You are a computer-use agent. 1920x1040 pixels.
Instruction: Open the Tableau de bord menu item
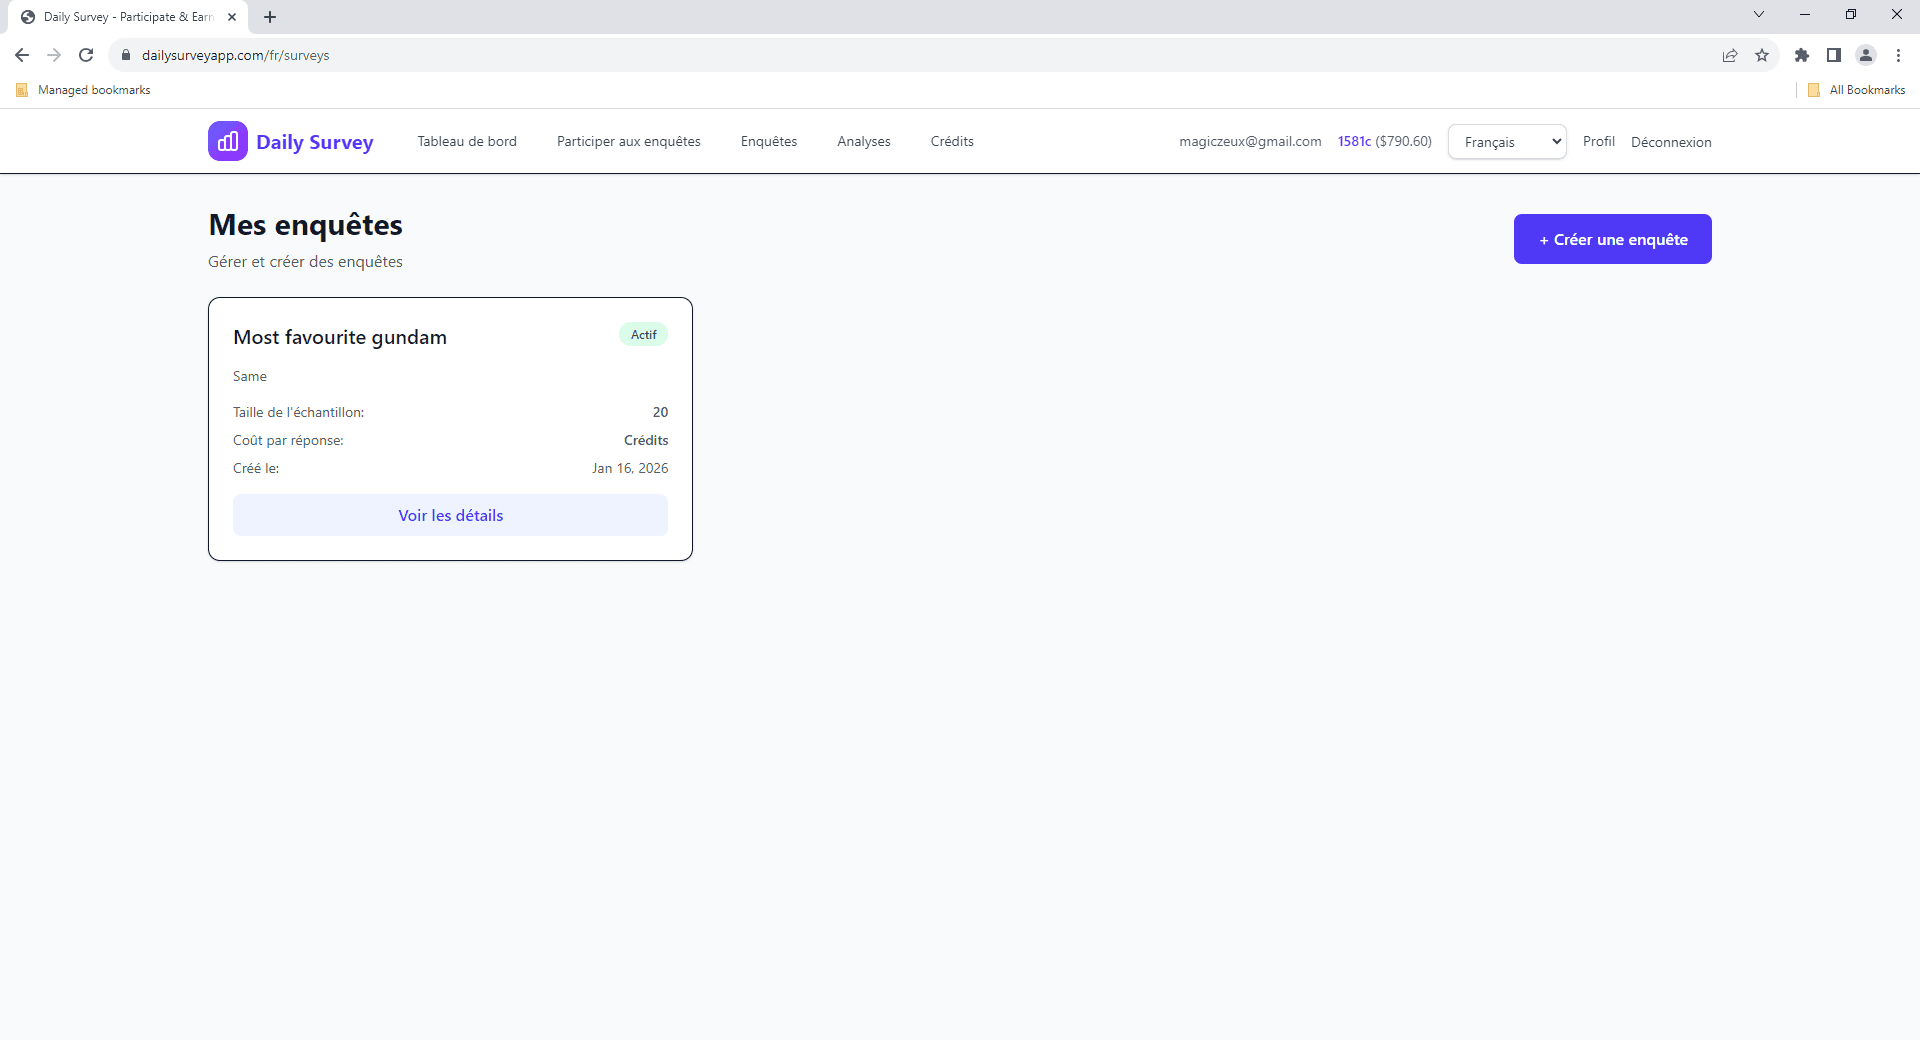(467, 141)
